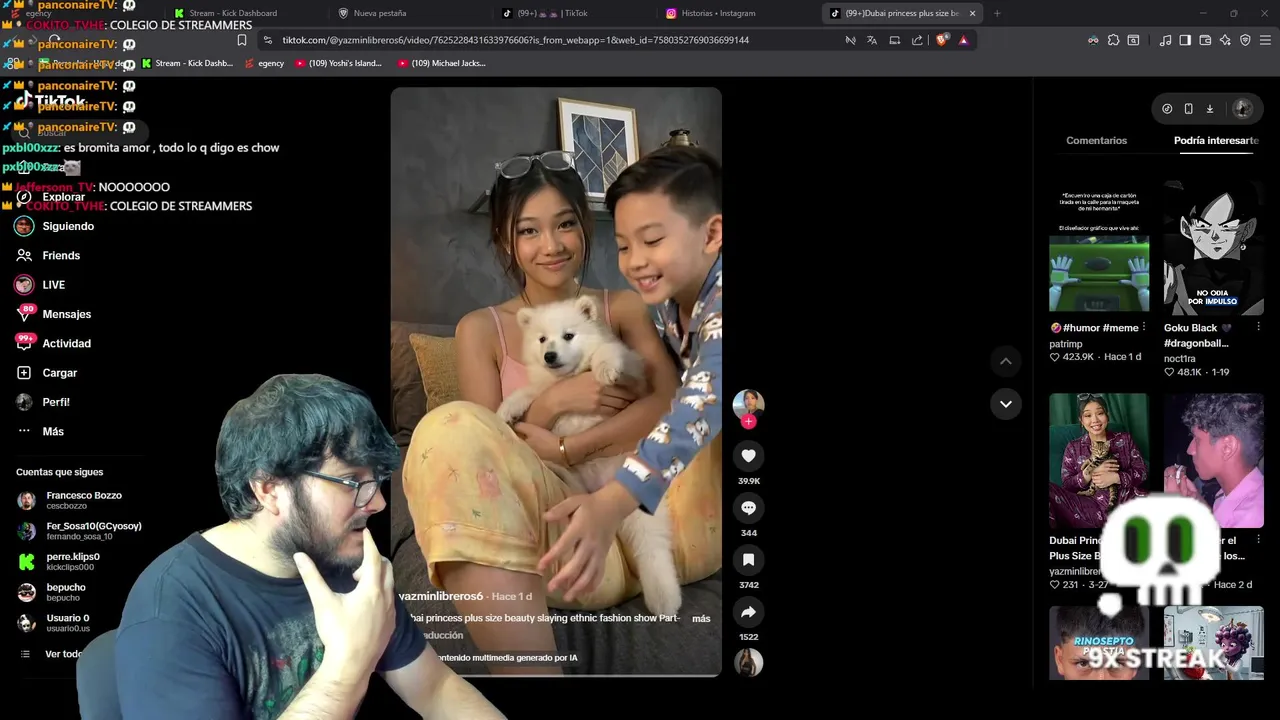Switch to the Comentarios tab

[1096, 141]
